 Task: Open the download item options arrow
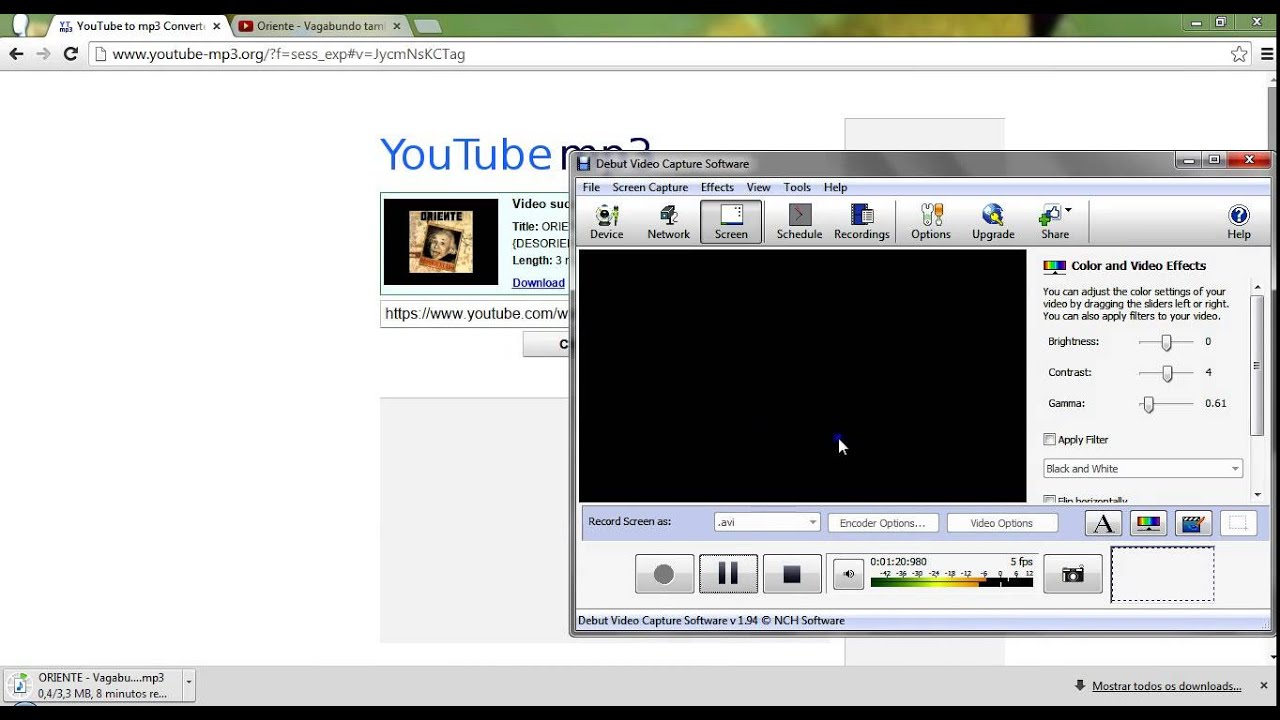pyautogui.click(x=188, y=685)
